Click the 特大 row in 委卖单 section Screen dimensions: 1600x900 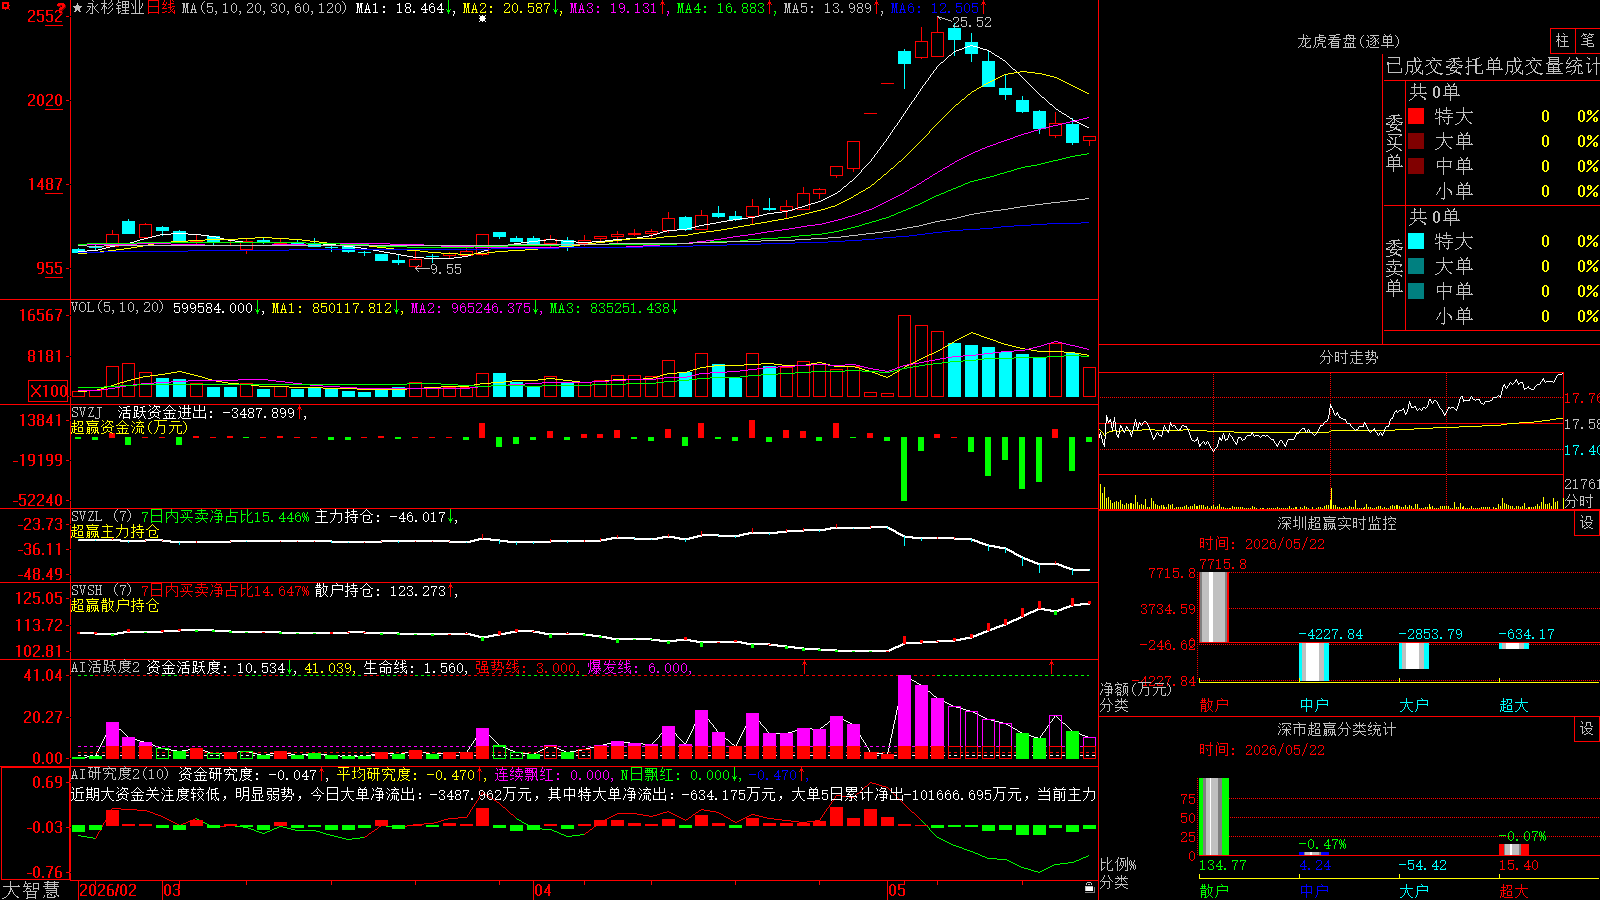click(1503, 241)
